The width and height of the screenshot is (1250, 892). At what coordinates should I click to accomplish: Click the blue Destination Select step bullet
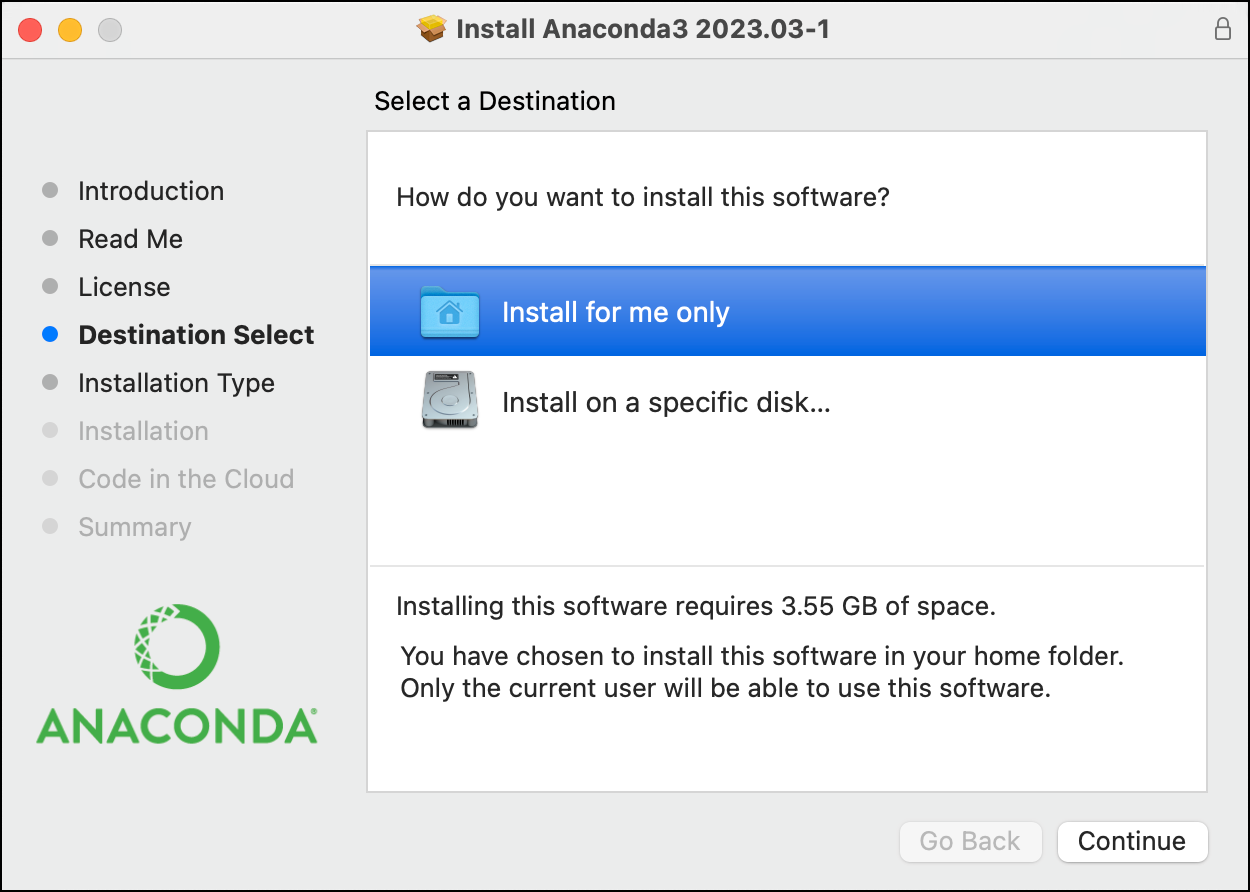tap(51, 335)
